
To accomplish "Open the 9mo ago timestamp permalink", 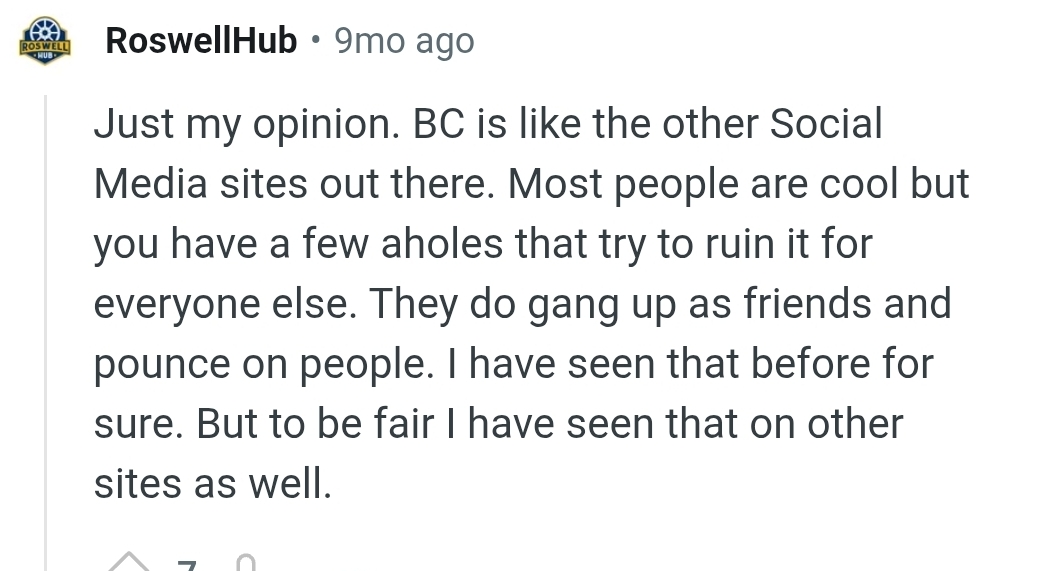I will [x=404, y=41].
